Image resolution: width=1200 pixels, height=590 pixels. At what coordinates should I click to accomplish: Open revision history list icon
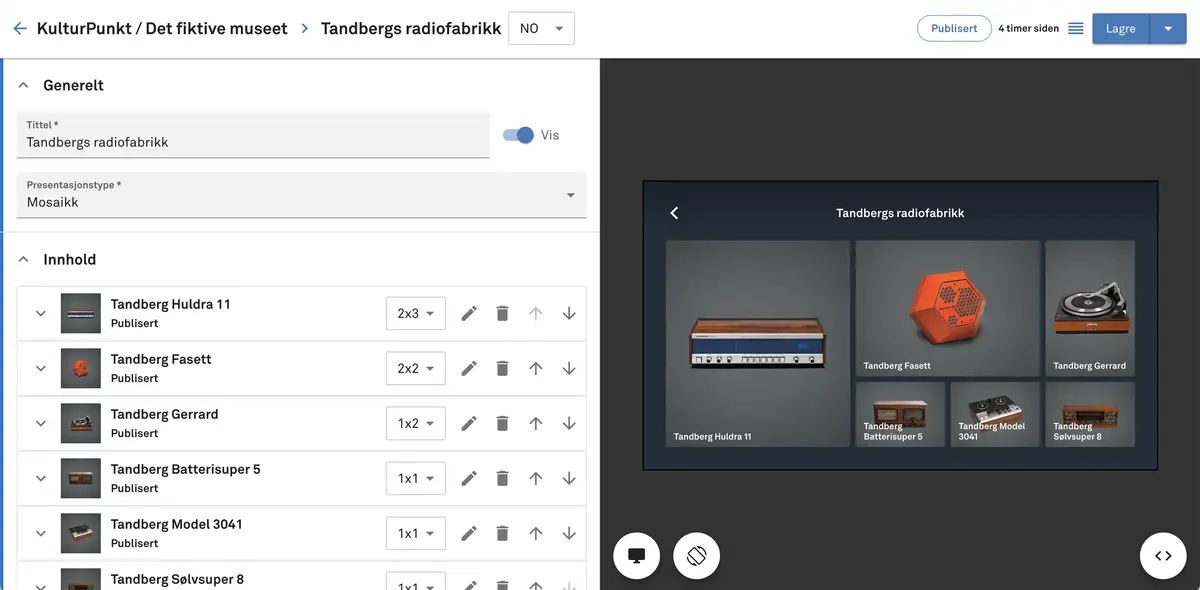pyautogui.click(x=1076, y=29)
